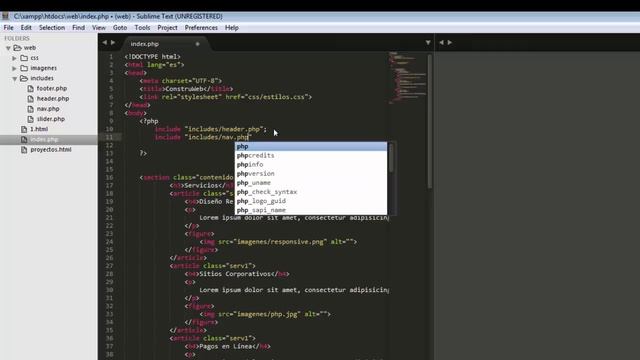Choose phpcredits from autocomplete list
Image resolution: width=640 pixels, height=360 pixels.
[311, 156]
